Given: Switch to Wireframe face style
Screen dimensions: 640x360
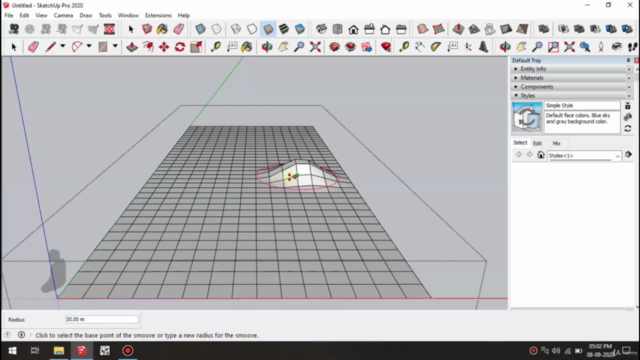Looking at the screenshot, I should coord(236,29).
